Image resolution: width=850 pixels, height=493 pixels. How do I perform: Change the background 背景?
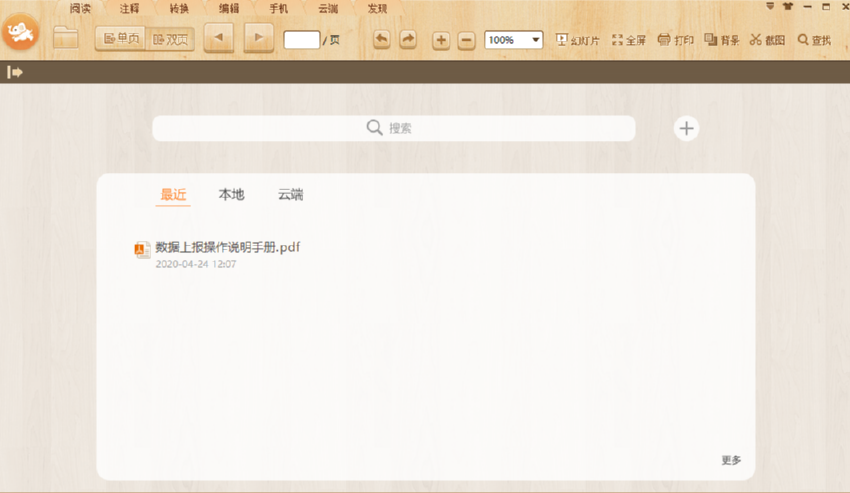pyautogui.click(x=722, y=40)
